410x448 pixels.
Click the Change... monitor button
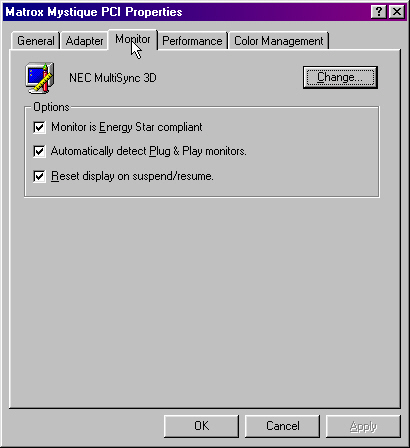[340, 77]
